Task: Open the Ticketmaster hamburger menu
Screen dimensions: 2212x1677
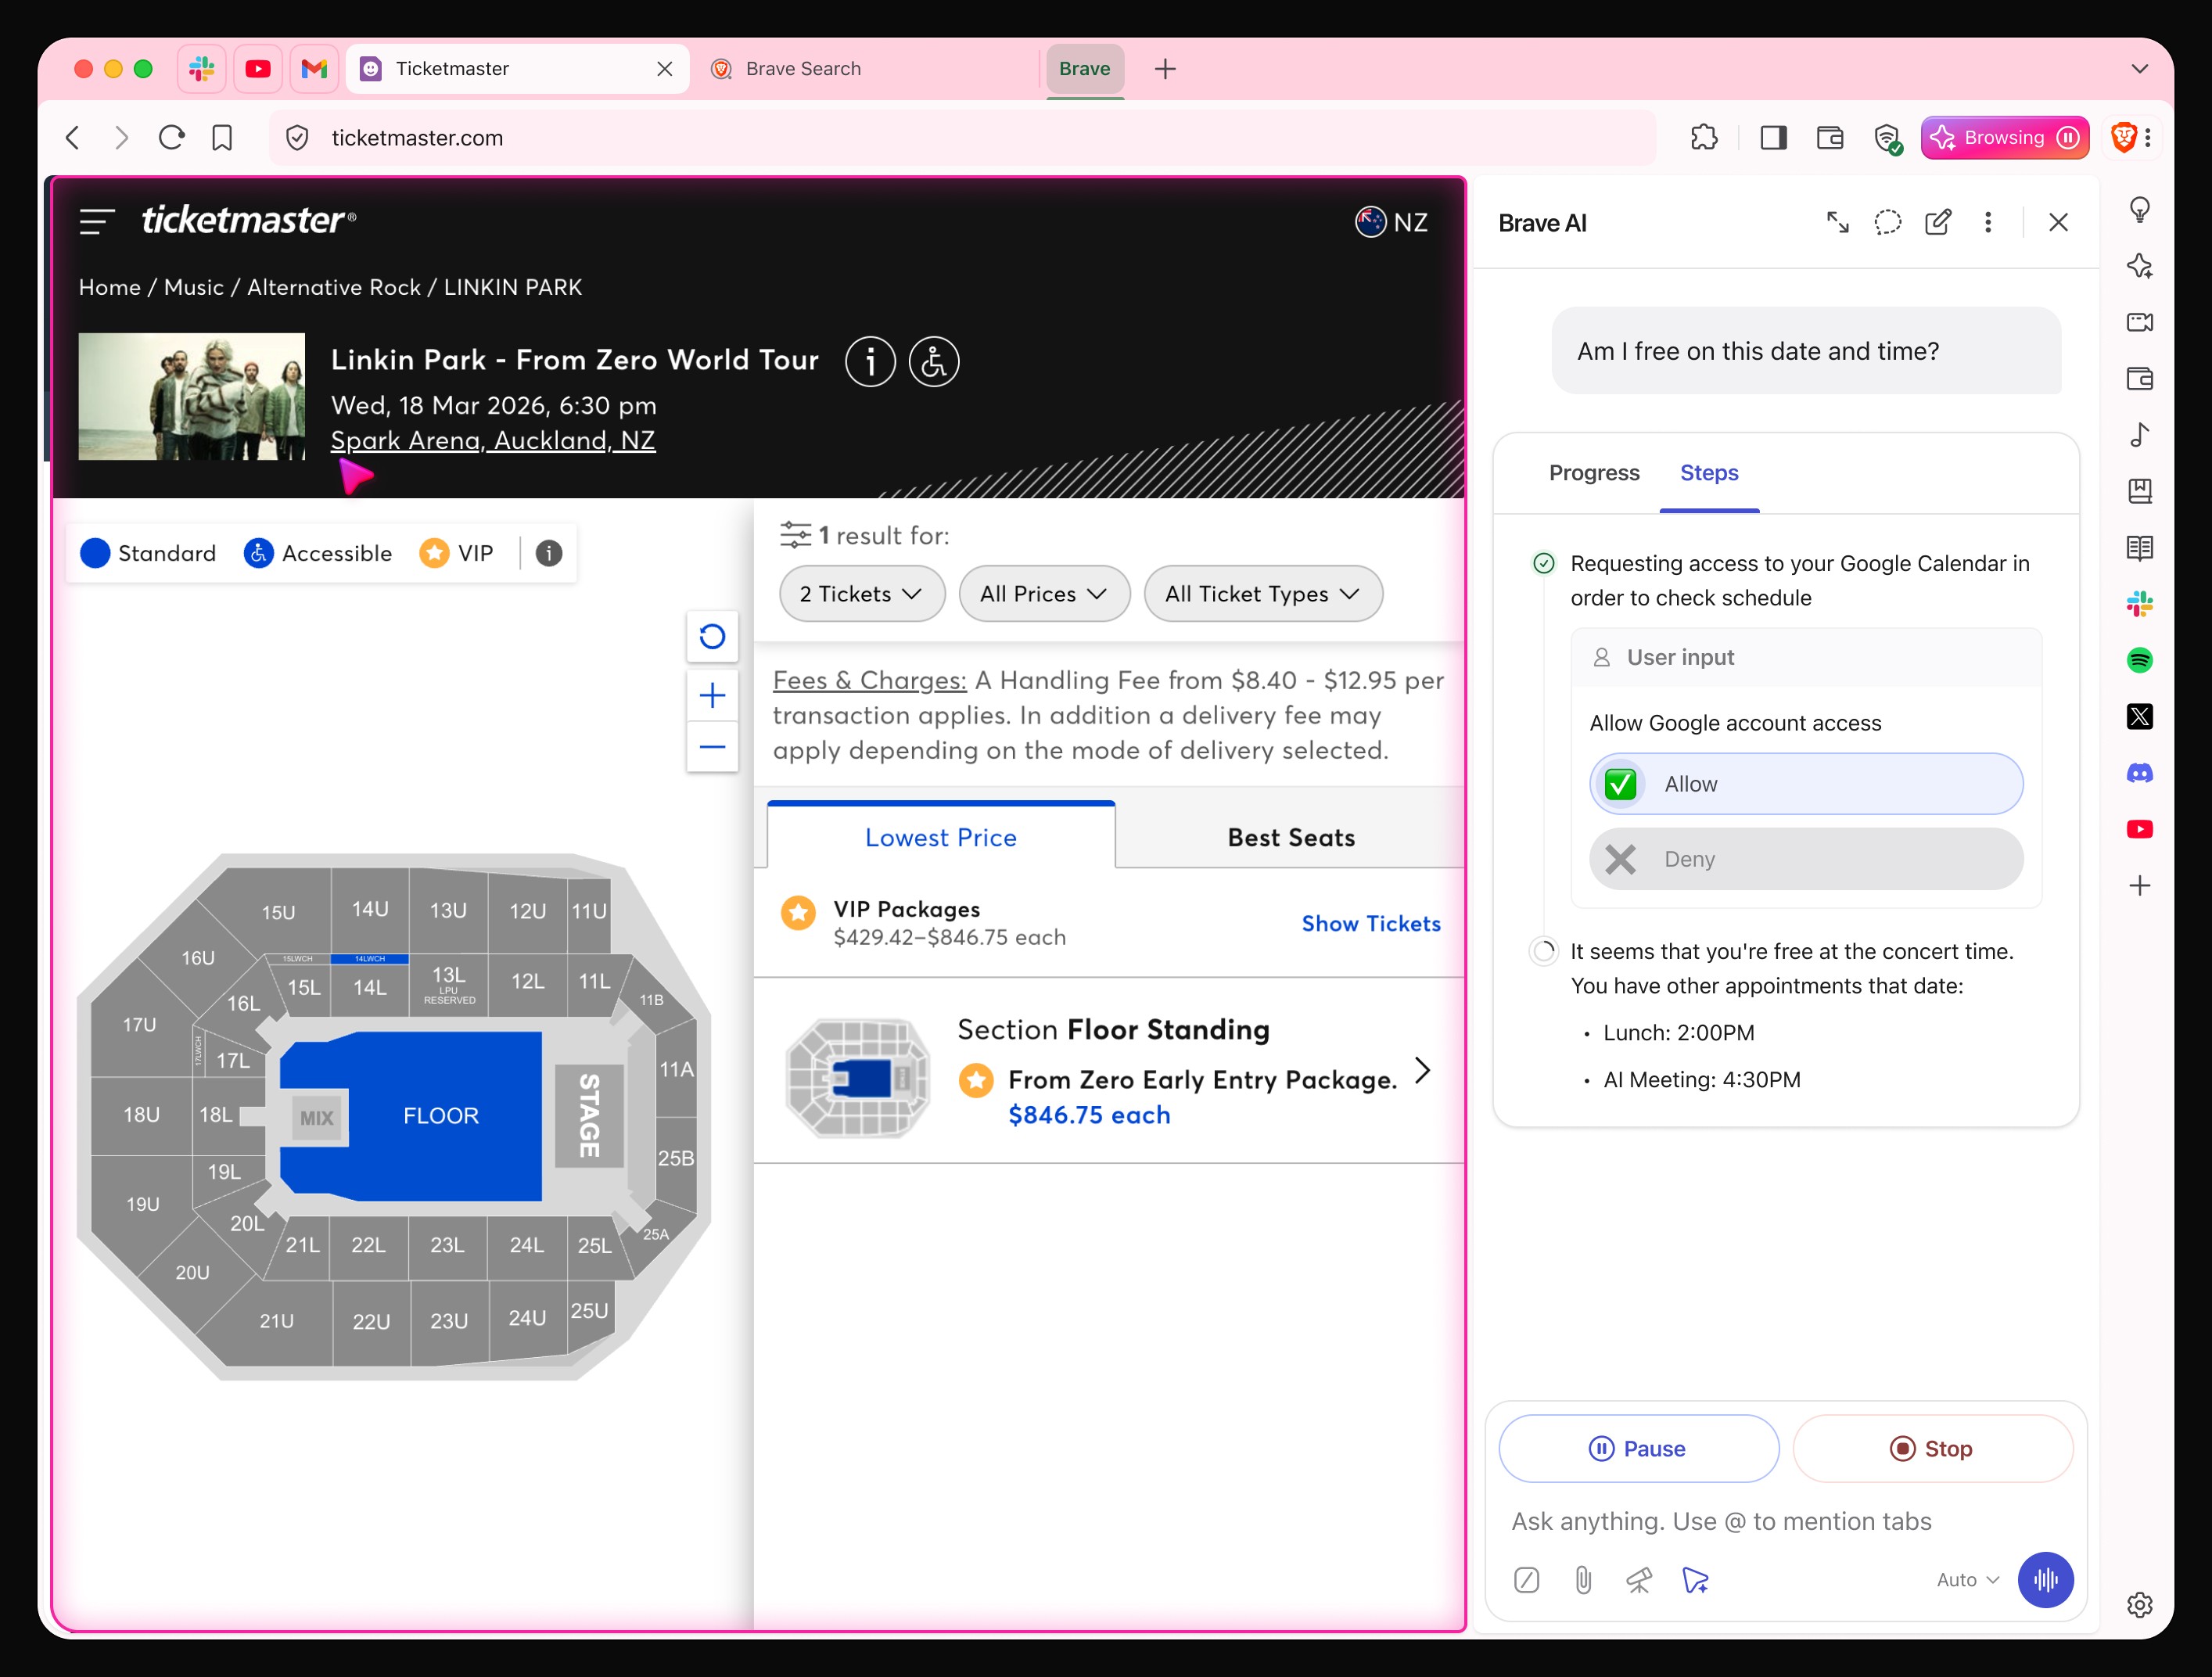Action: pos(97,221)
